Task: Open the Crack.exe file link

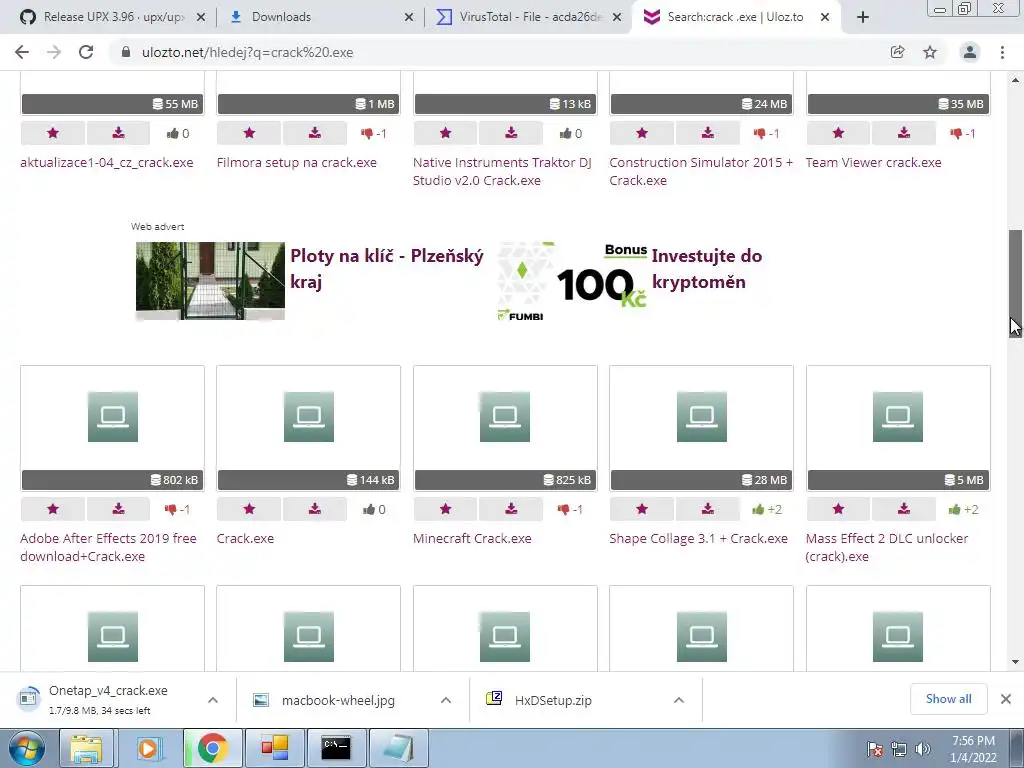Action: pos(245,539)
